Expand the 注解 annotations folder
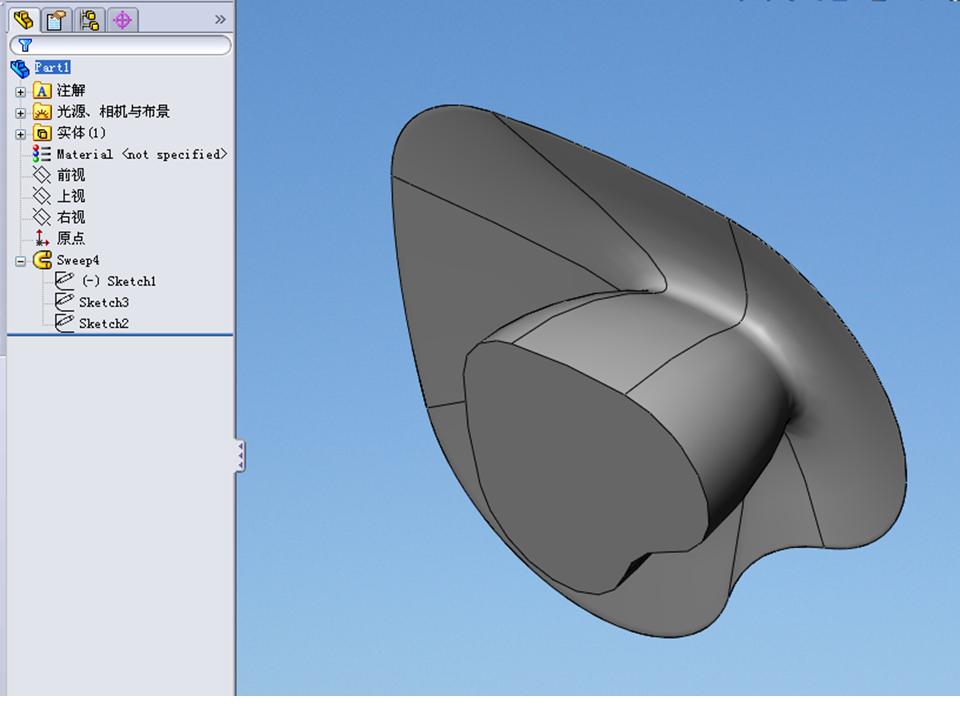 (20, 92)
